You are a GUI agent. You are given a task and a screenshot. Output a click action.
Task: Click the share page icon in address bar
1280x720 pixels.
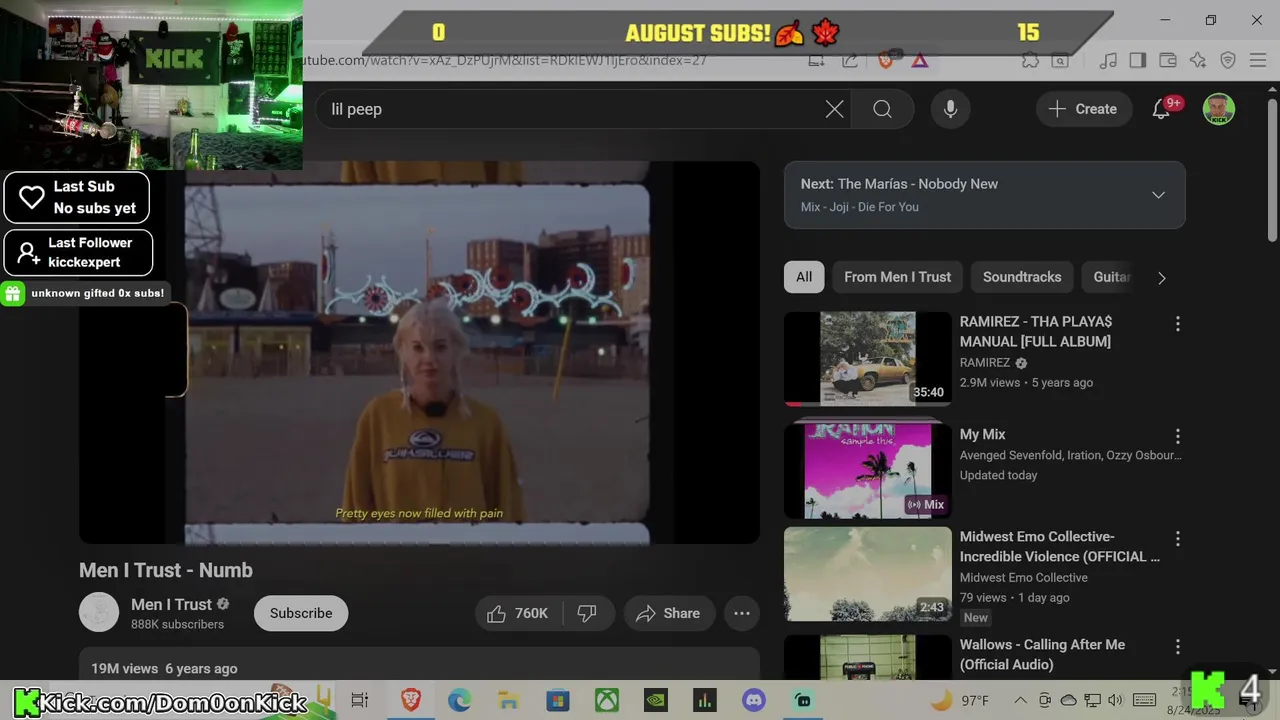(849, 60)
